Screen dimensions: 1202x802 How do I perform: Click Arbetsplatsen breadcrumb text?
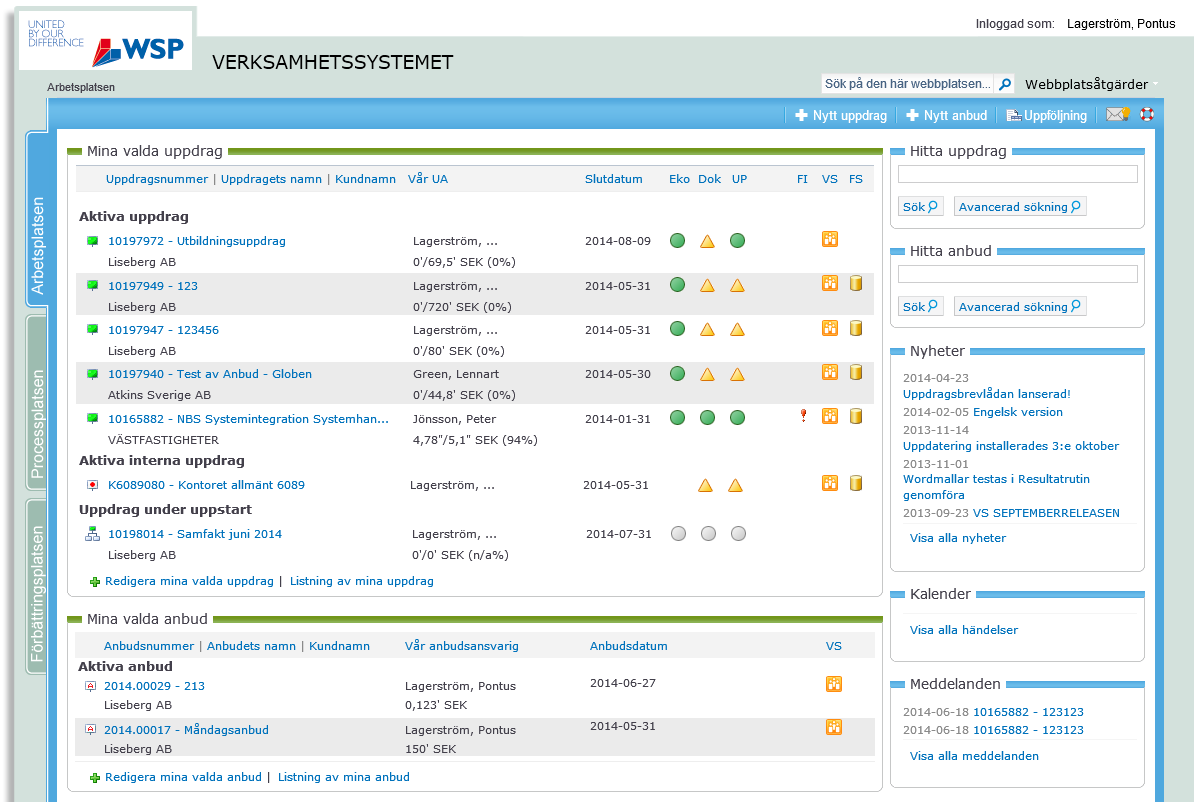click(81, 87)
